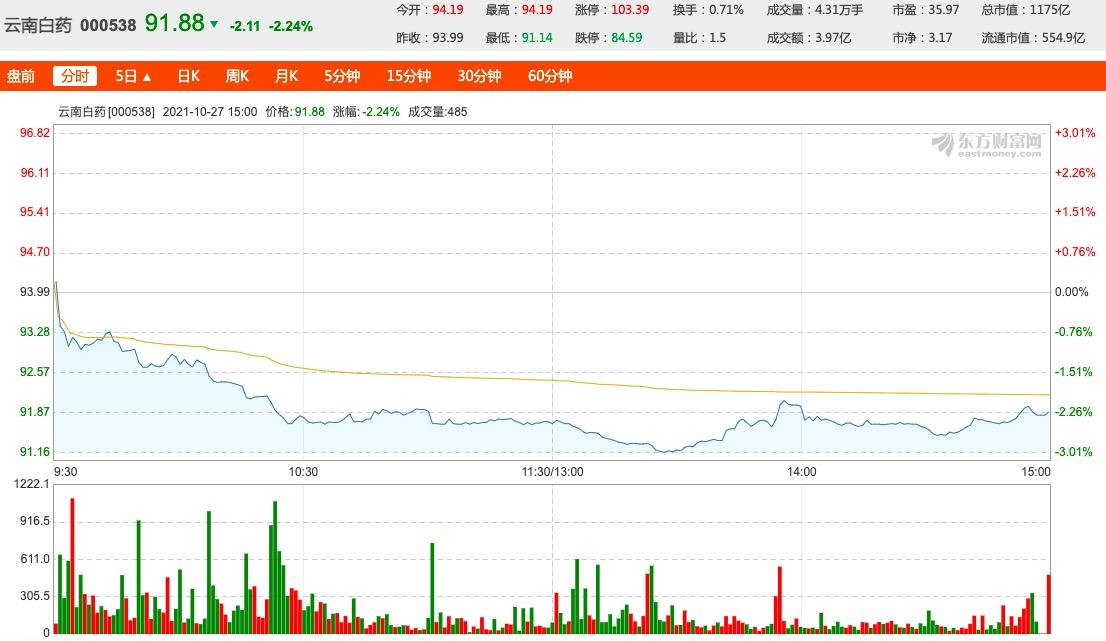Image resolution: width=1106 pixels, height=641 pixels.
Task: Click the -3.01% right axis label
Action: point(1075,451)
